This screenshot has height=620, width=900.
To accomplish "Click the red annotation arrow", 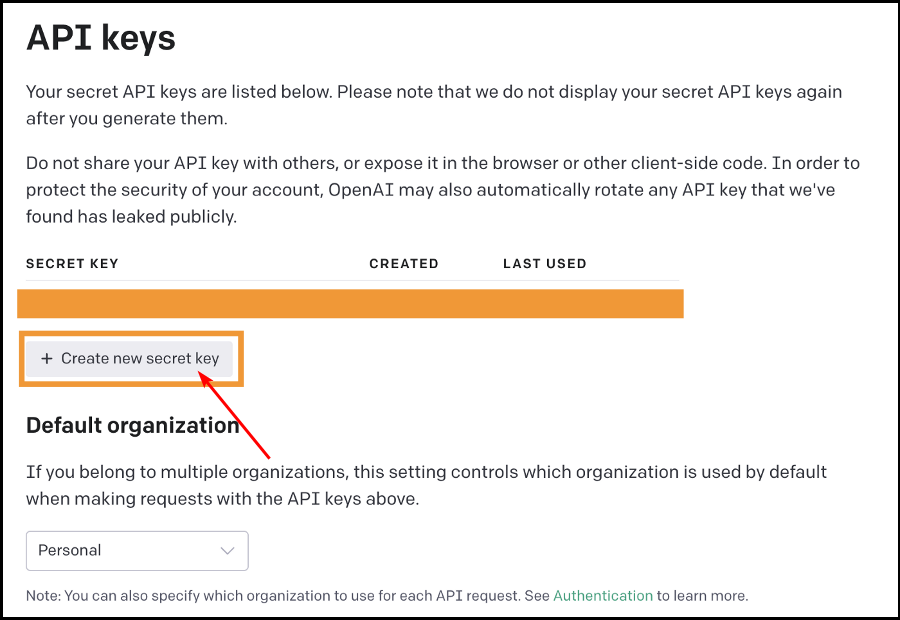I will (234, 415).
